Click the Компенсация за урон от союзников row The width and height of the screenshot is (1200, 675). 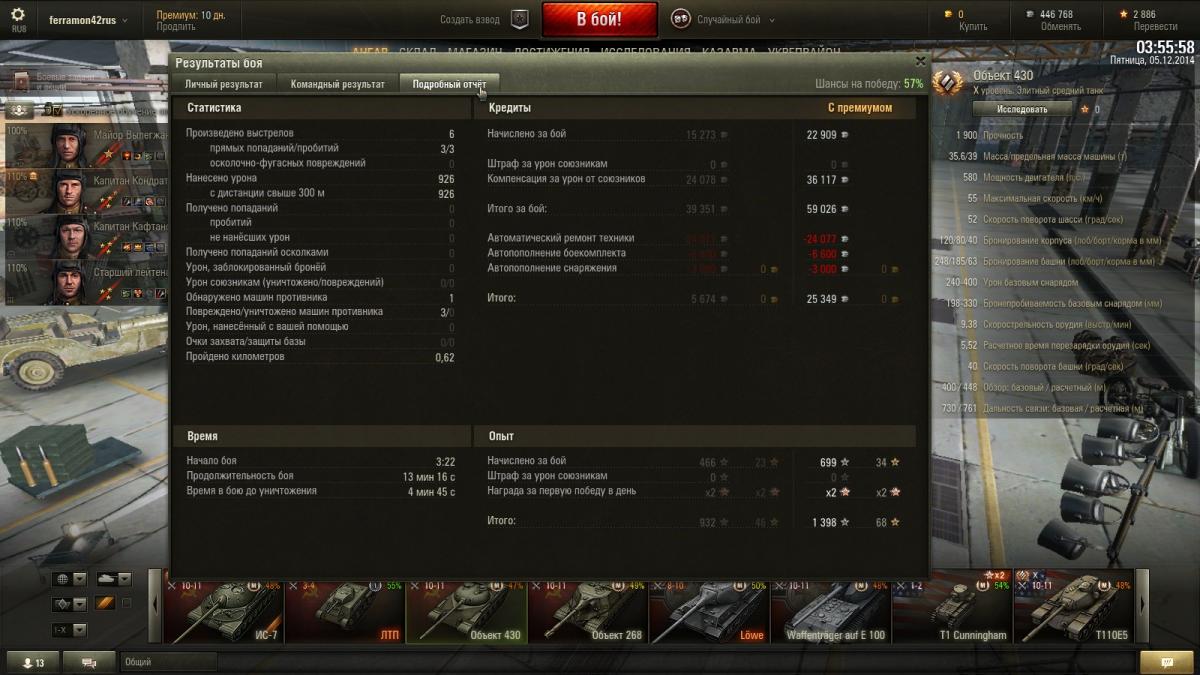coord(695,179)
